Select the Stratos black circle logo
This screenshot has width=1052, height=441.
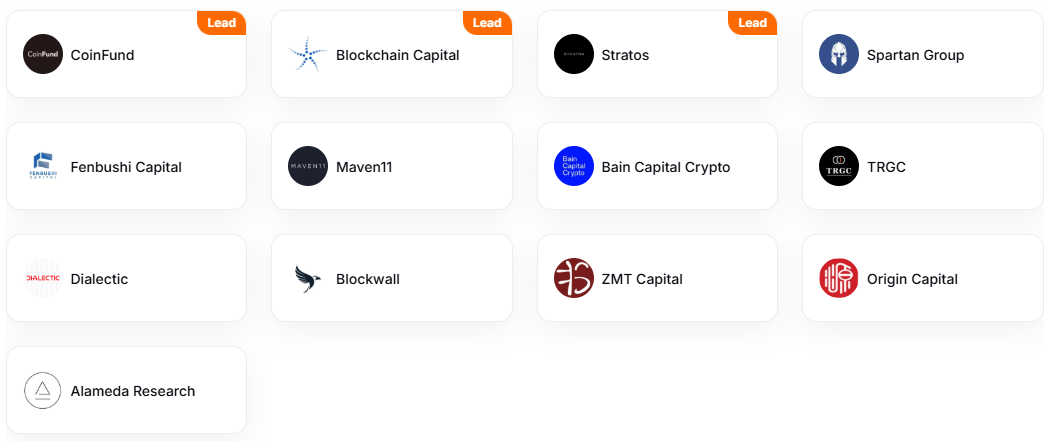574,54
